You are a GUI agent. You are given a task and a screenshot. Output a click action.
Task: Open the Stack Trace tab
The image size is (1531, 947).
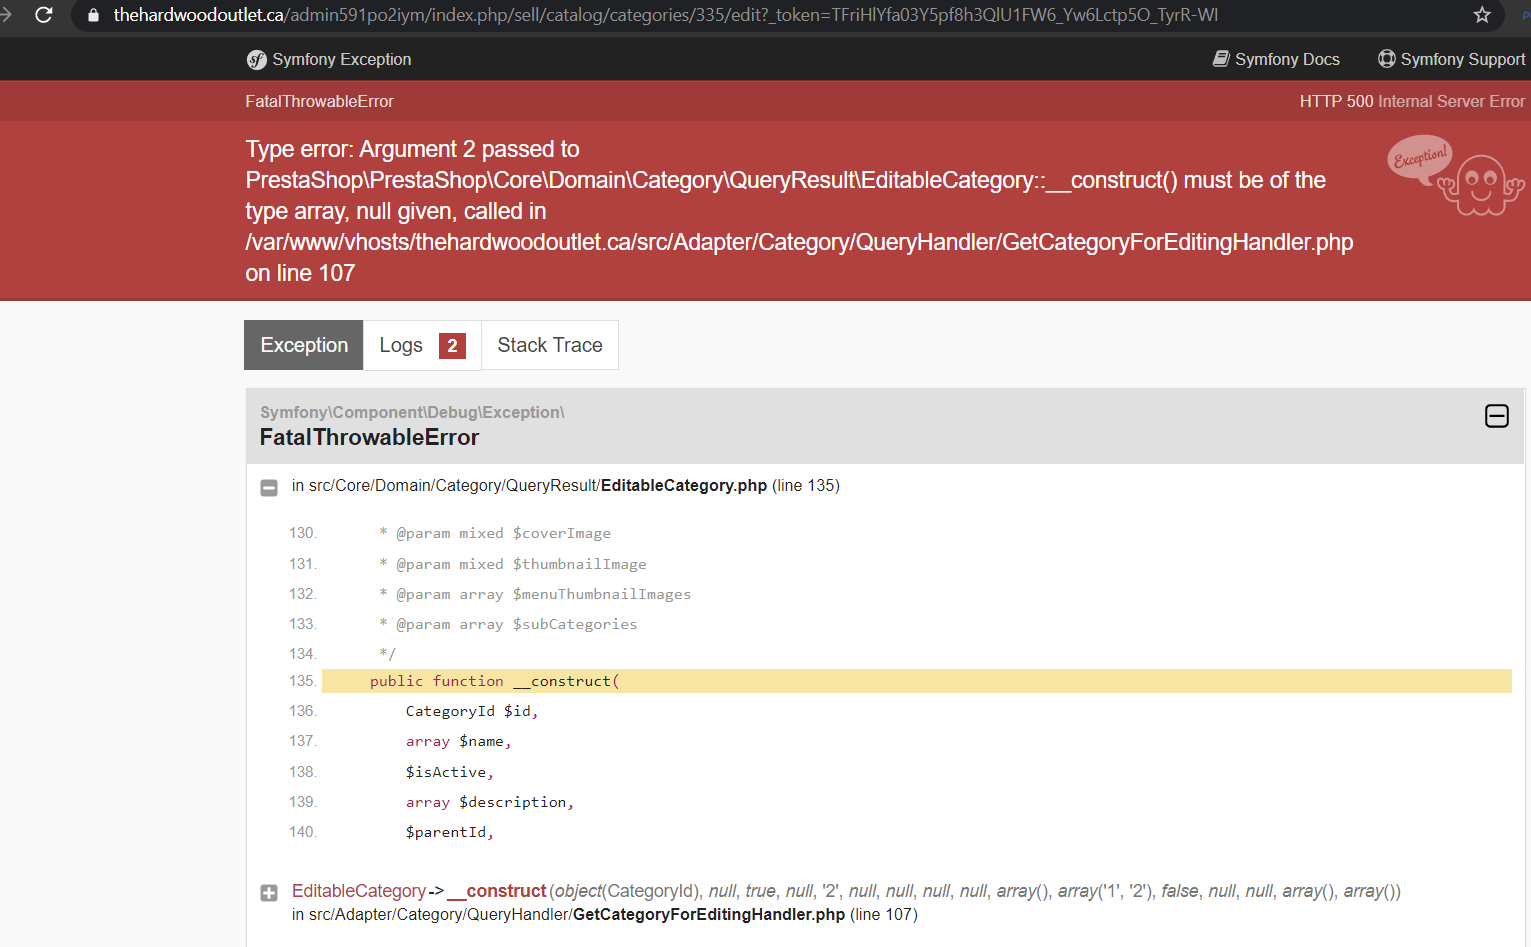point(550,345)
